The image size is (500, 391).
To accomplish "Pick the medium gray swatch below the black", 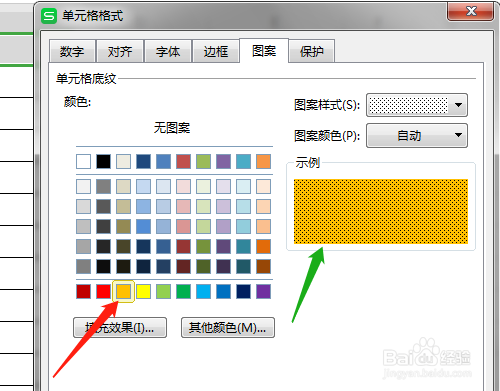I will (103, 186).
